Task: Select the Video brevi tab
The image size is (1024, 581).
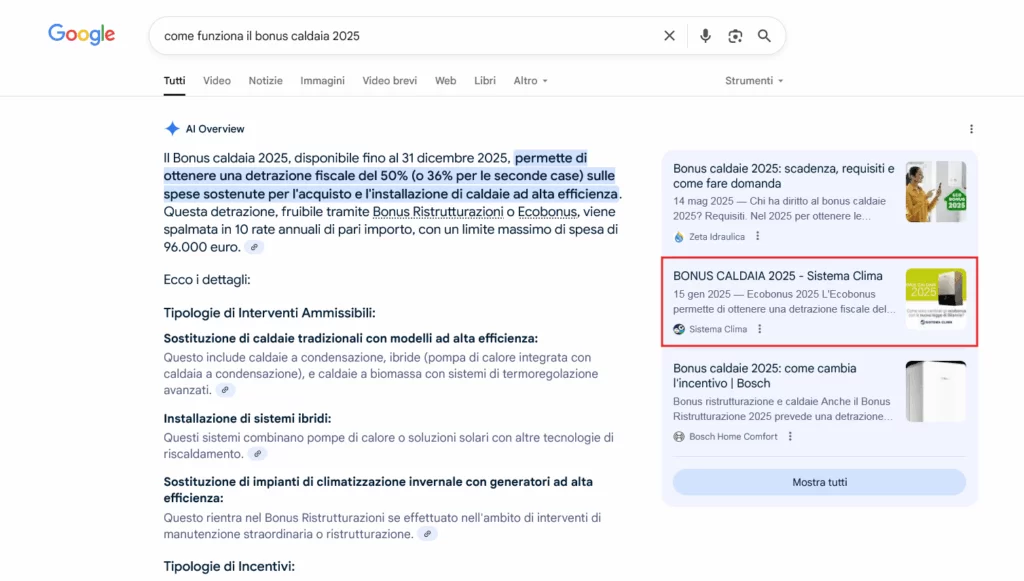Action: (x=389, y=81)
